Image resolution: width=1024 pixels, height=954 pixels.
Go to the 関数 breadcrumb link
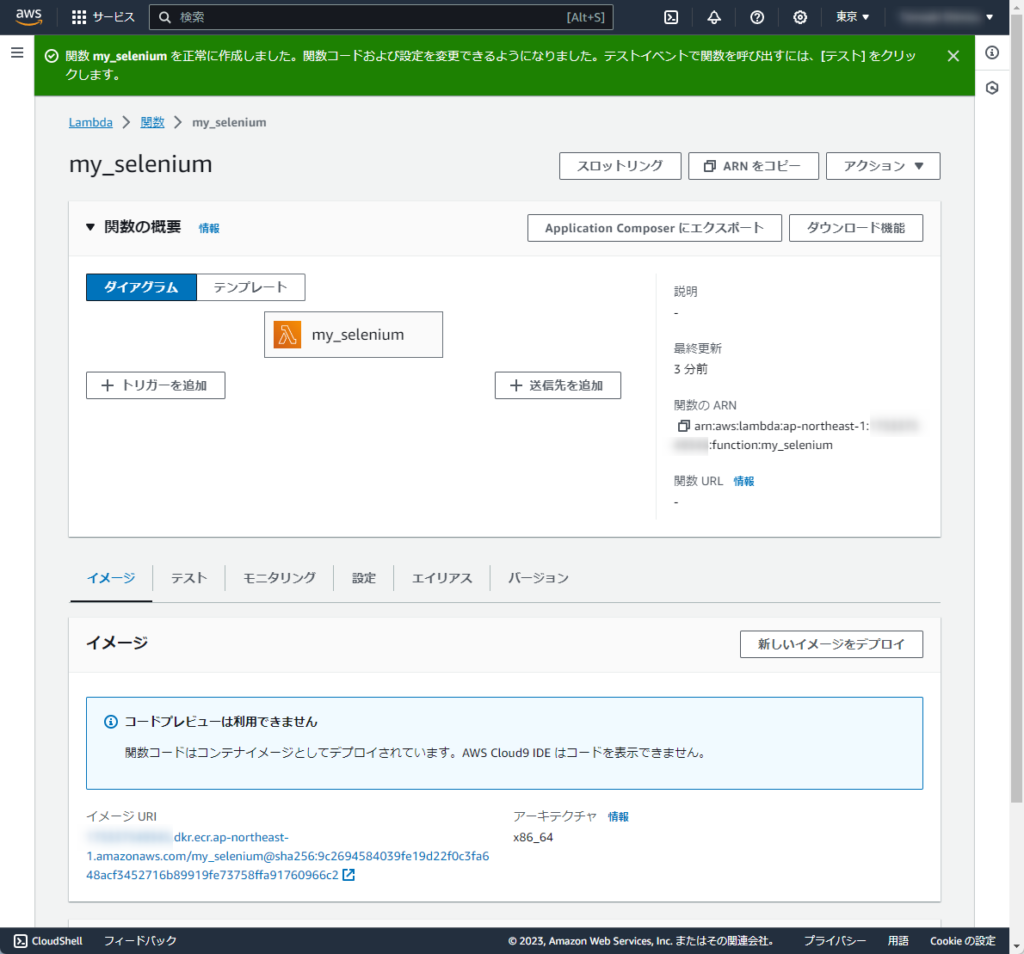(x=152, y=122)
